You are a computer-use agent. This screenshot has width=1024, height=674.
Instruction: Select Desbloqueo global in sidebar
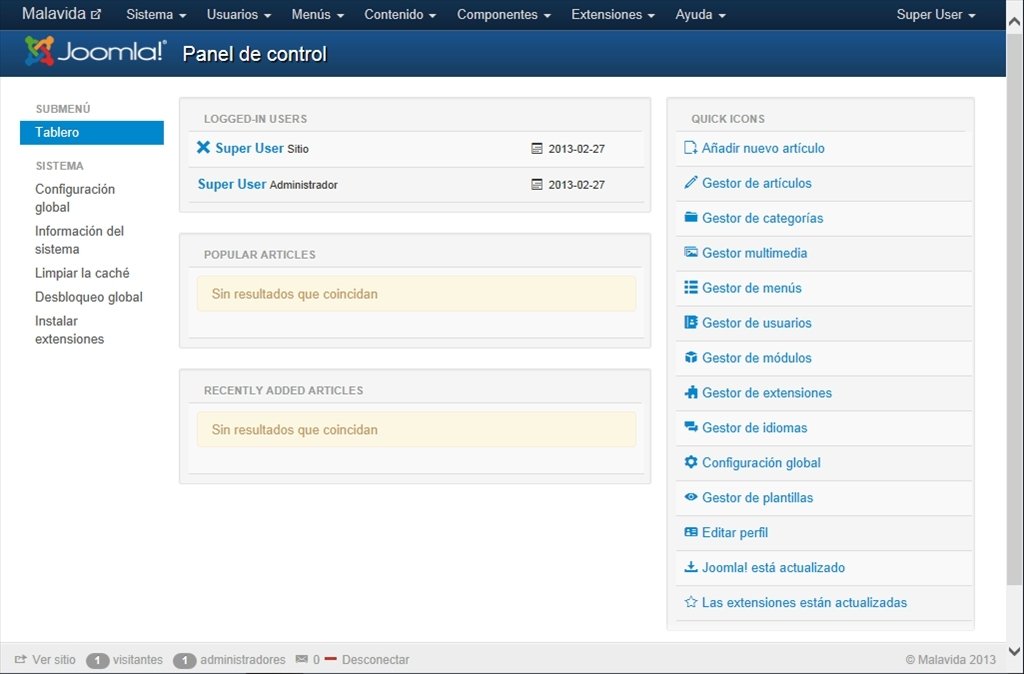click(89, 297)
